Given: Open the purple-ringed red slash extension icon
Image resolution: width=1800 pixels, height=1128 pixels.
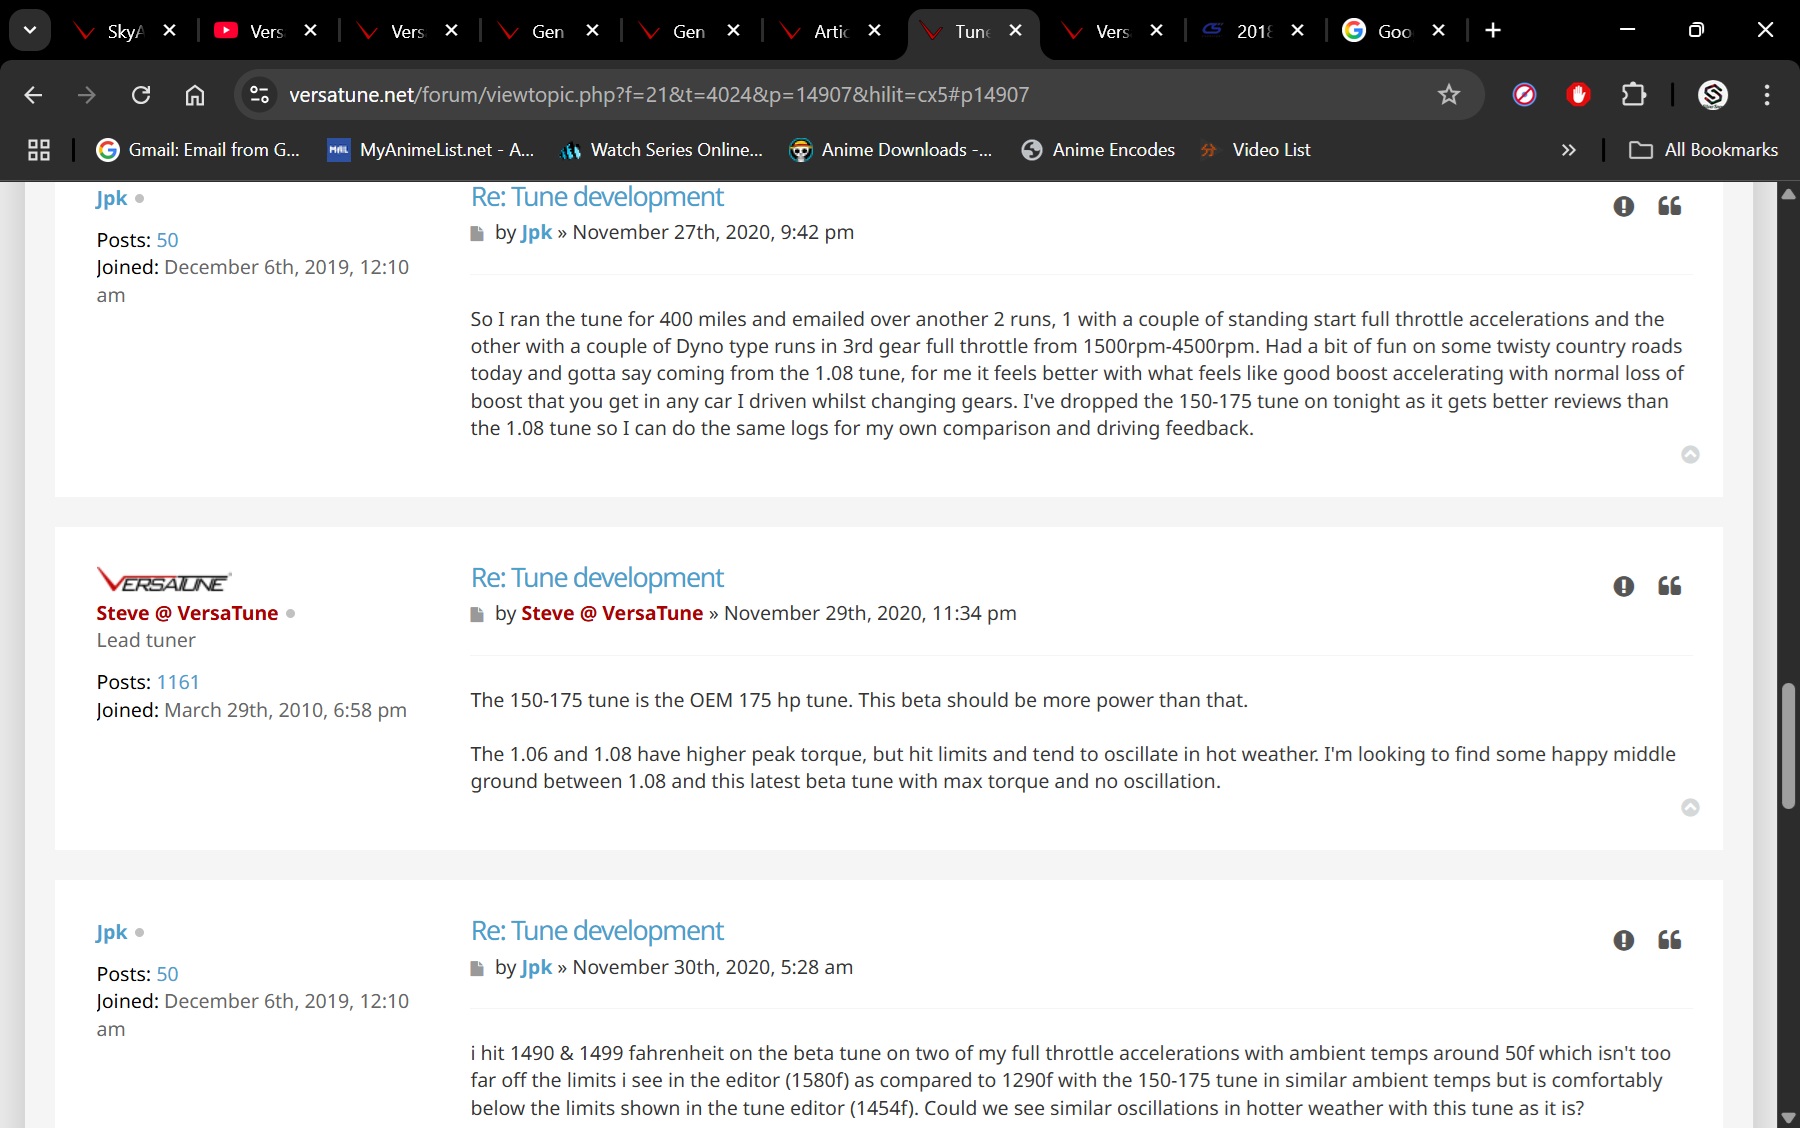Looking at the screenshot, I should 1524,95.
